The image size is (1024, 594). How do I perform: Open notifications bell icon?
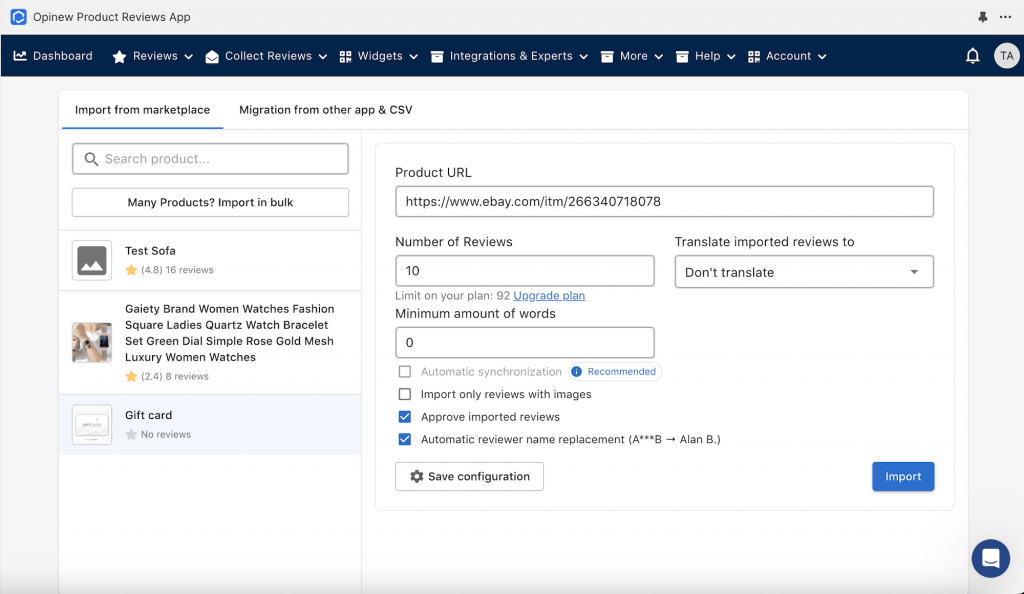point(972,56)
